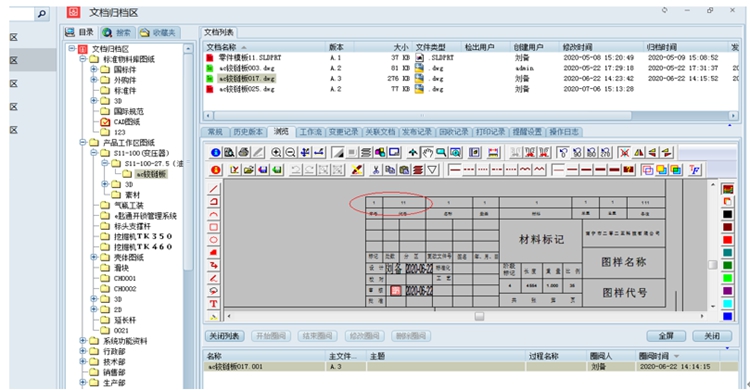Click the red X delete icon in top toolbar
This screenshot has width=750, height=390.
coord(624,153)
